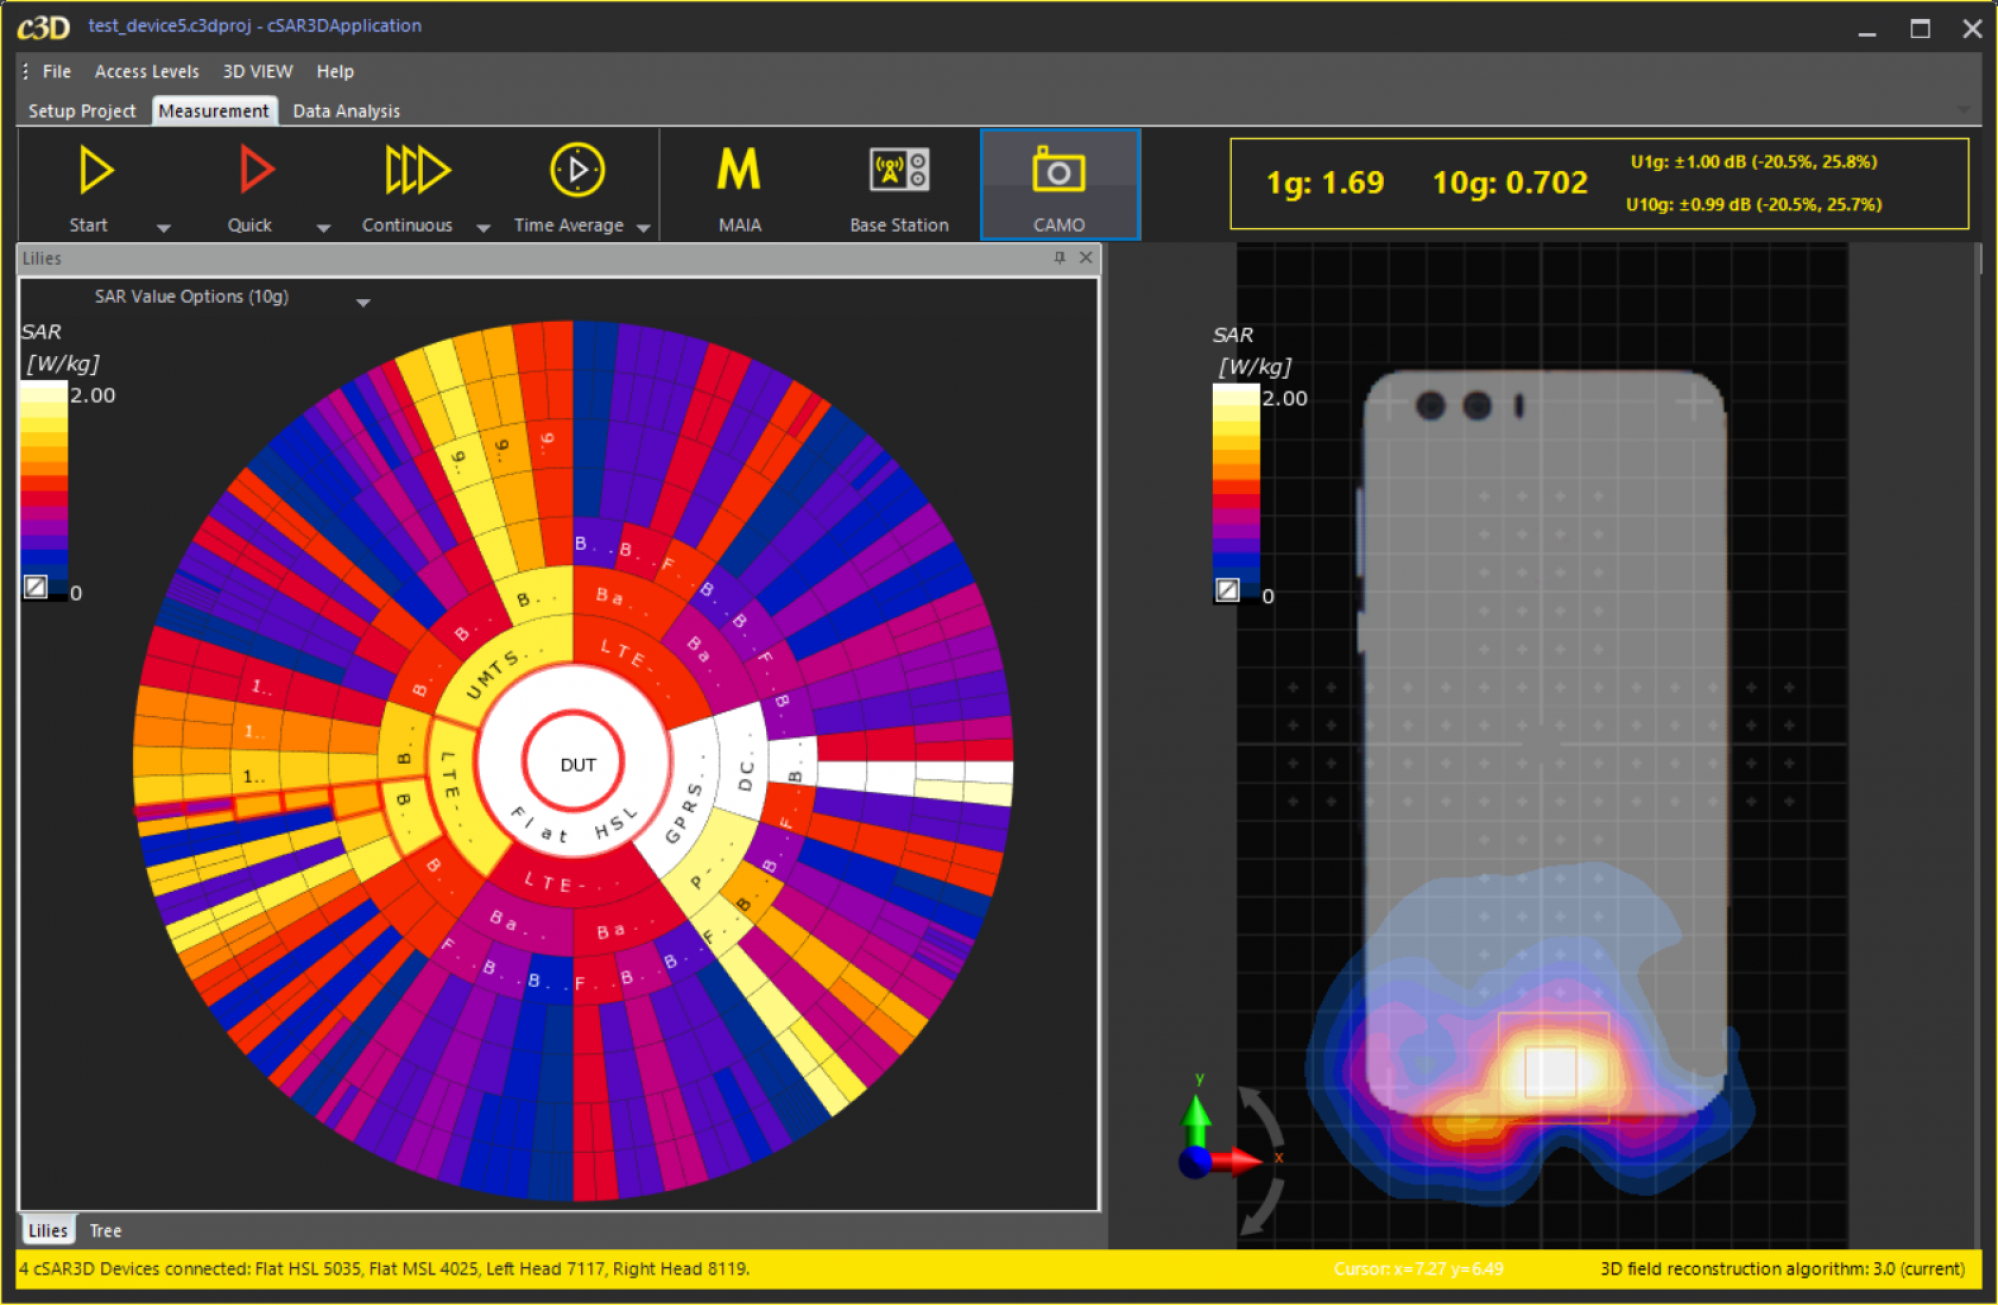Viewport: 1998px width, 1305px height.
Task: Open the 3D VIEW menu
Action: [x=257, y=71]
